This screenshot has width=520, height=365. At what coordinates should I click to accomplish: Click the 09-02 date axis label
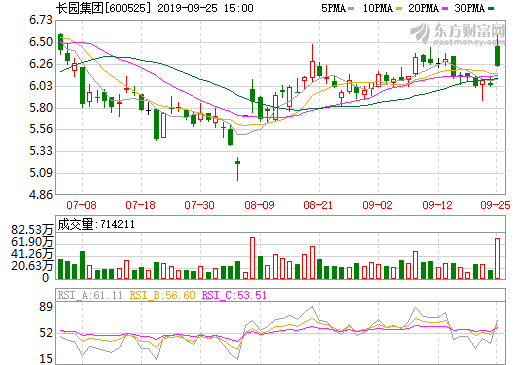click(378, 205)
